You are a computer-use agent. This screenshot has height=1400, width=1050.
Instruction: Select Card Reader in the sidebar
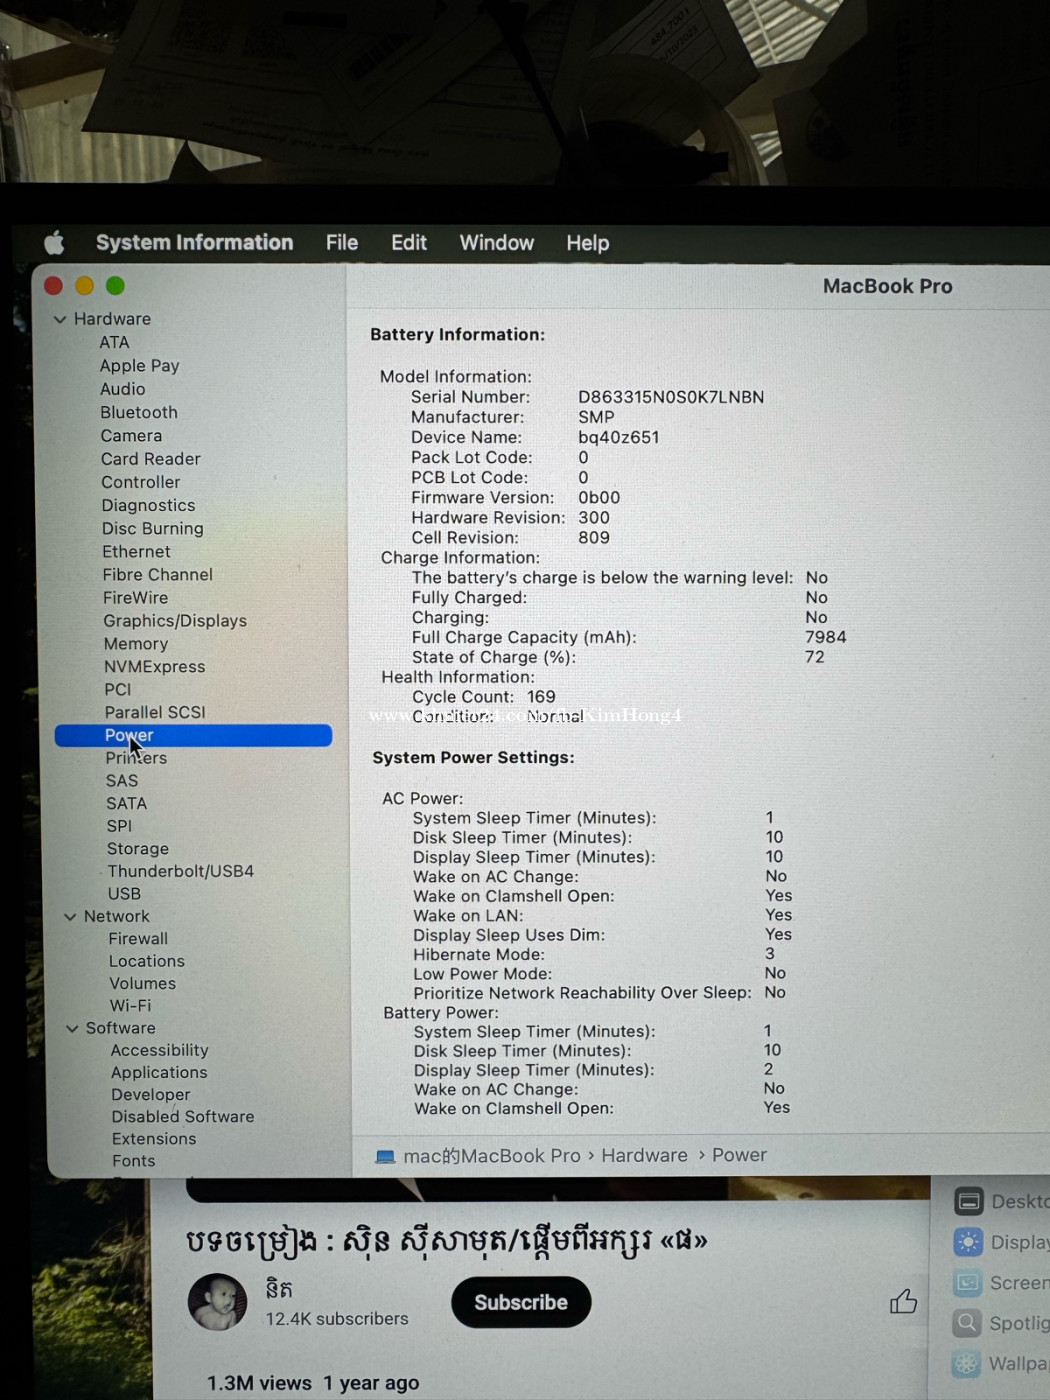[x=150, y=459]
